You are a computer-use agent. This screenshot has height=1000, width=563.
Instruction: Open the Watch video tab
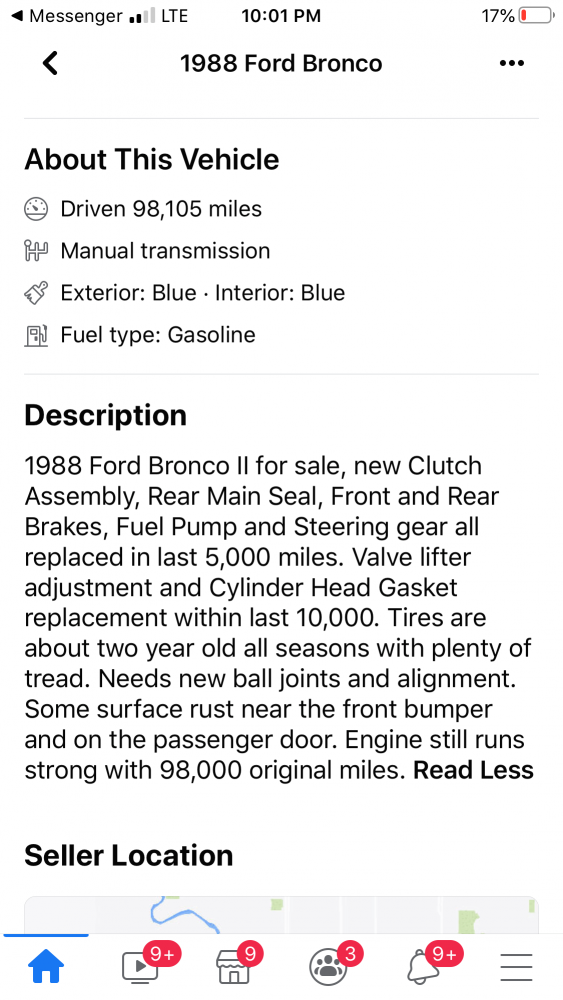140,966
